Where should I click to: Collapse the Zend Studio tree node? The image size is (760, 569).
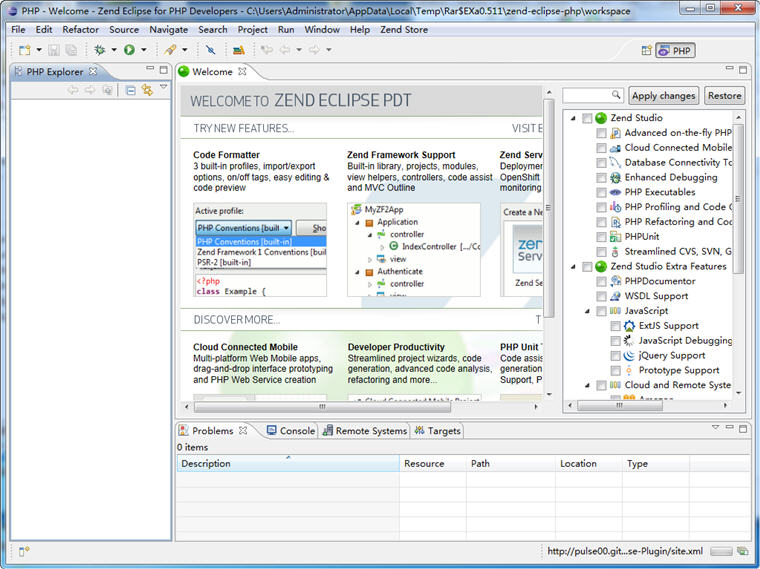tap(574, 118)
